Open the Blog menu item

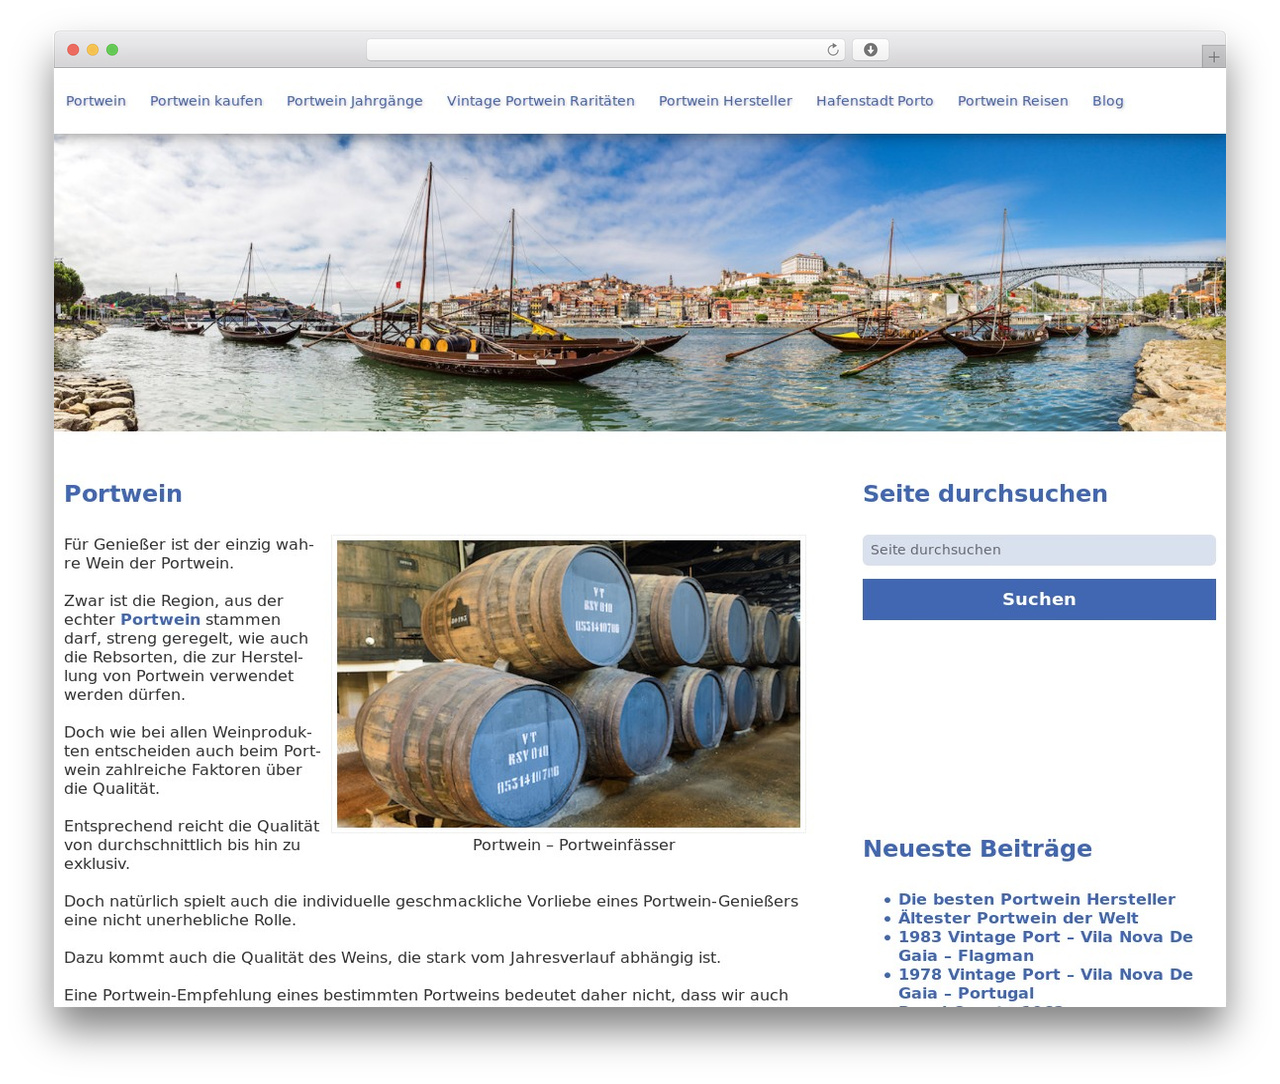pos(1108,101)
